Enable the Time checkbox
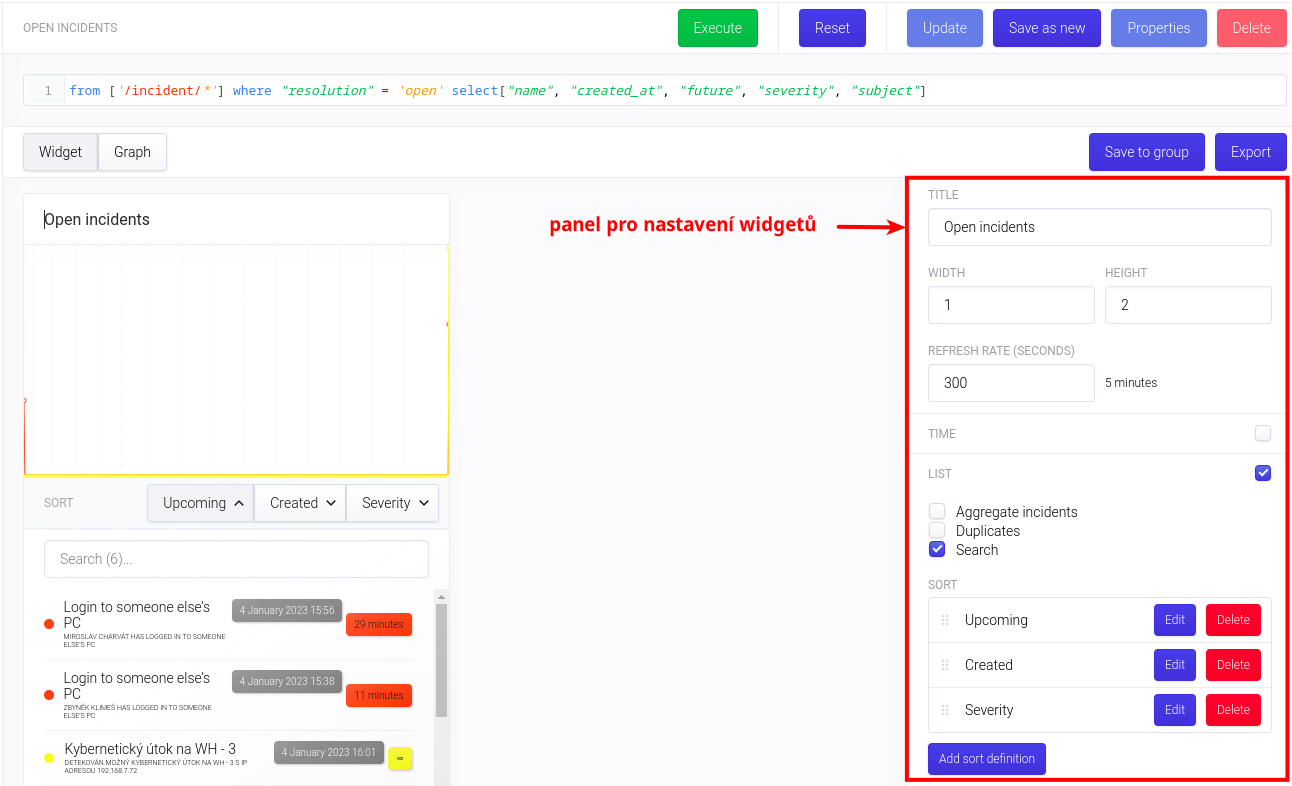Viewport: 1292px width, 786px height. (1263, 434)
